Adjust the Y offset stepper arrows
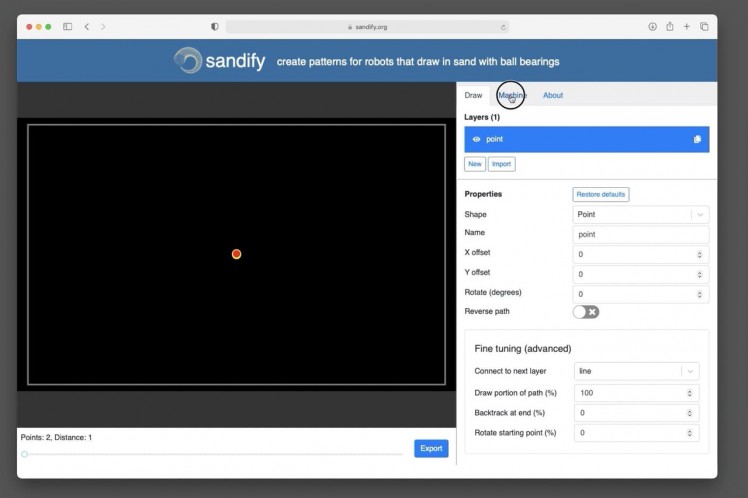Image resolution: width=748 pixels, height=498 pixels. coord(699,275)
